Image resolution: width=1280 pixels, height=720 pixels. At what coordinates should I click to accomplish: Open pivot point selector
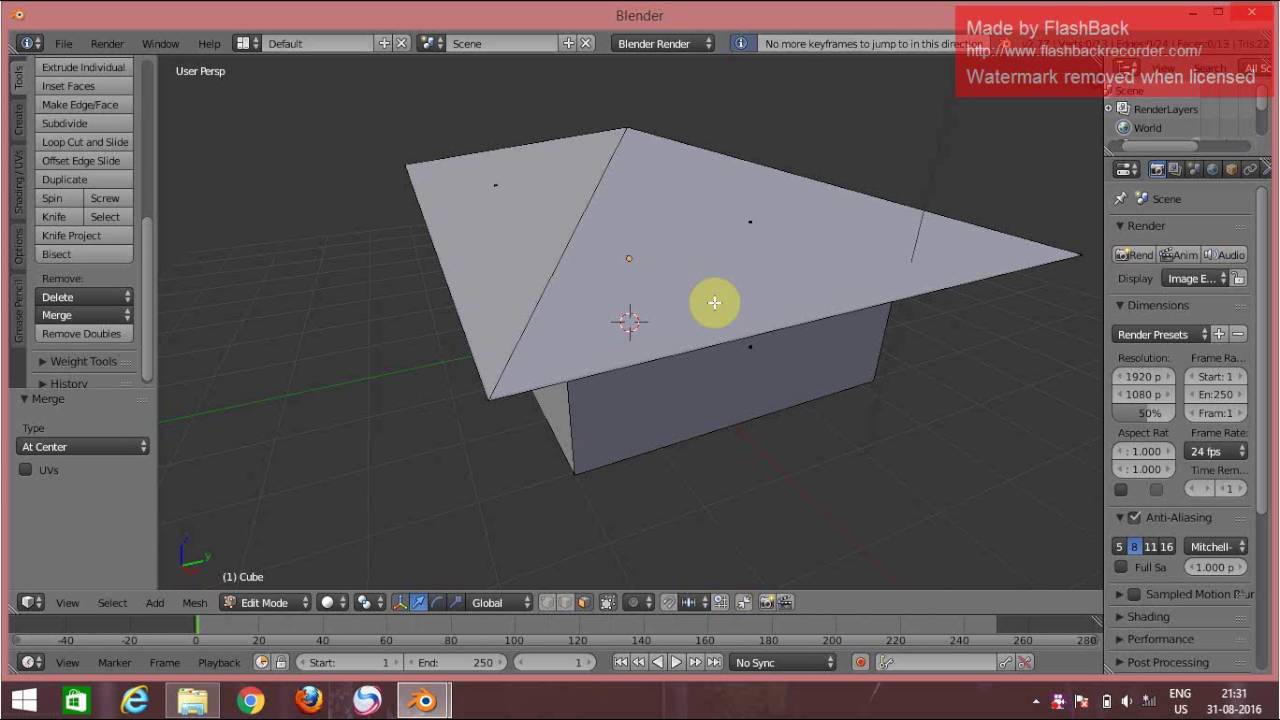[x=369, y=602]
